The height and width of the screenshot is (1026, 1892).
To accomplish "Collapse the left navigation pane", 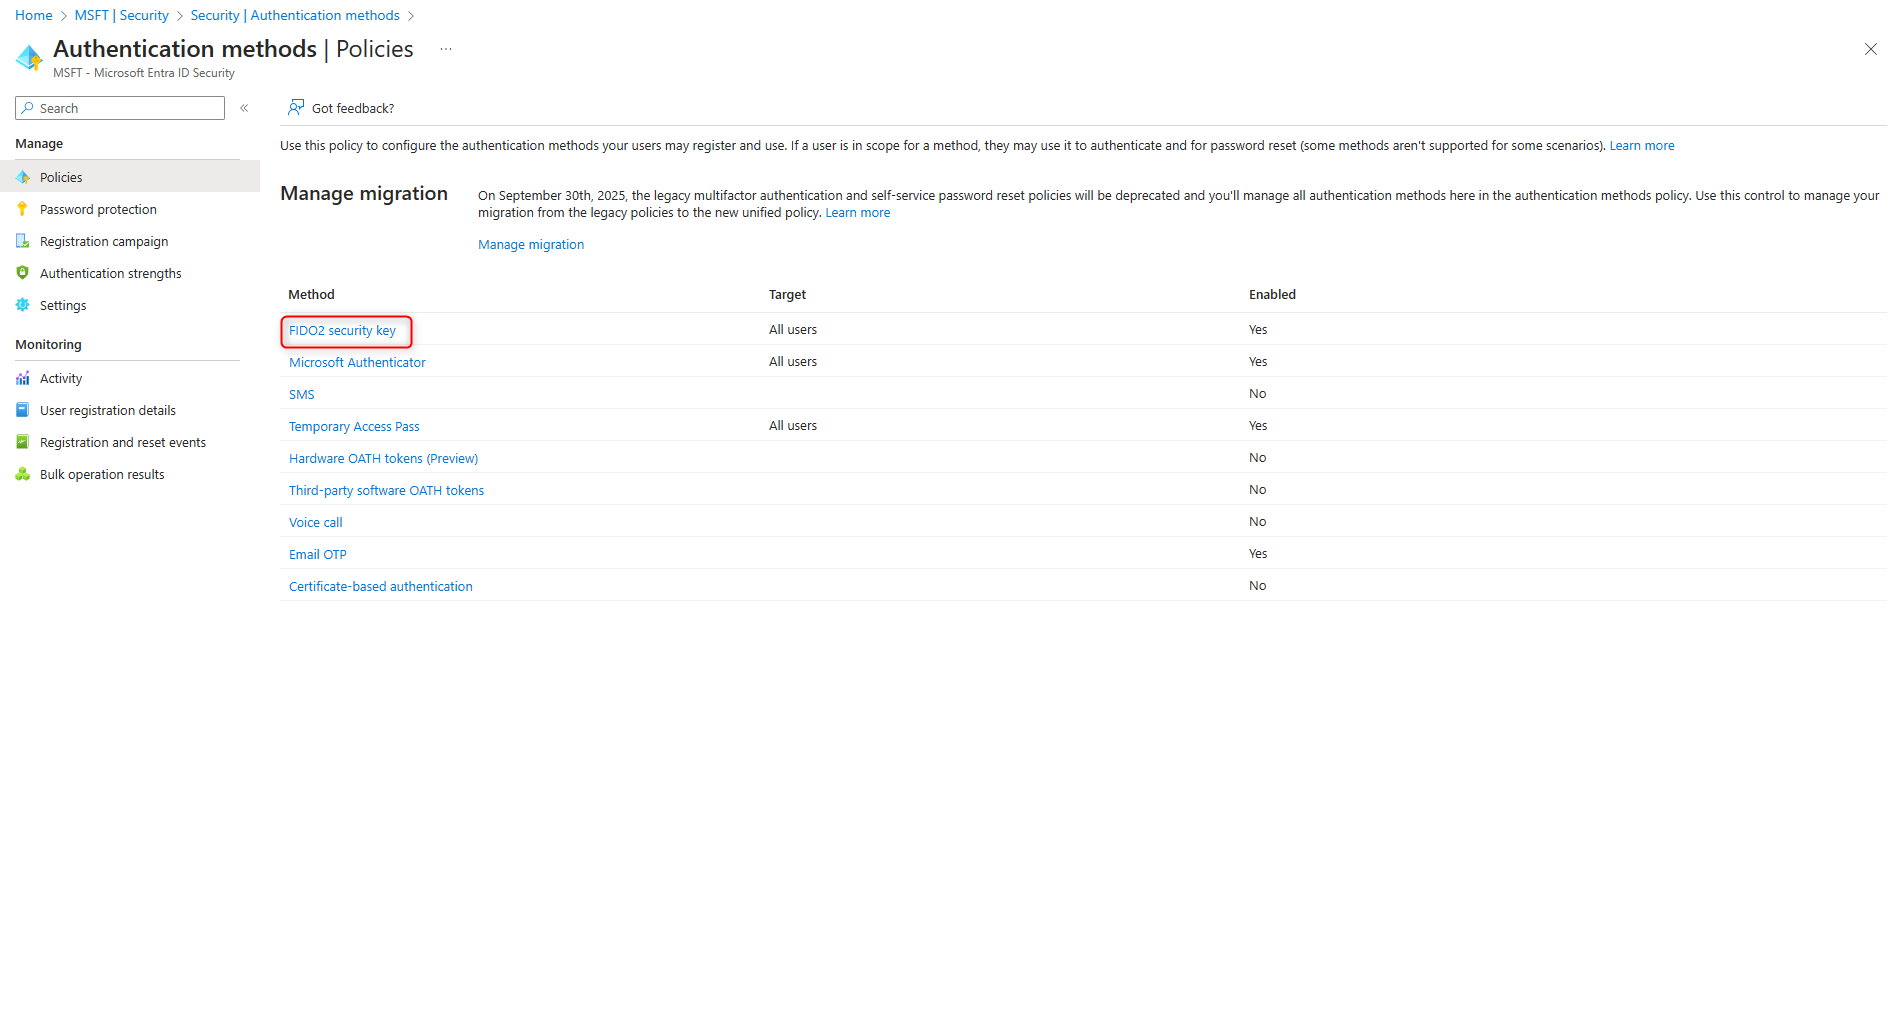I will pos(244,107).
